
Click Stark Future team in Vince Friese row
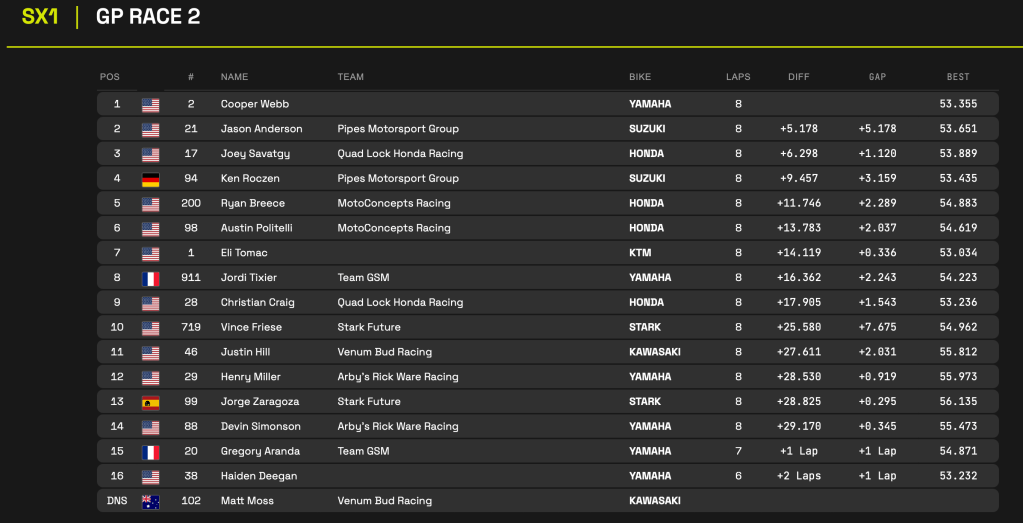369,327
